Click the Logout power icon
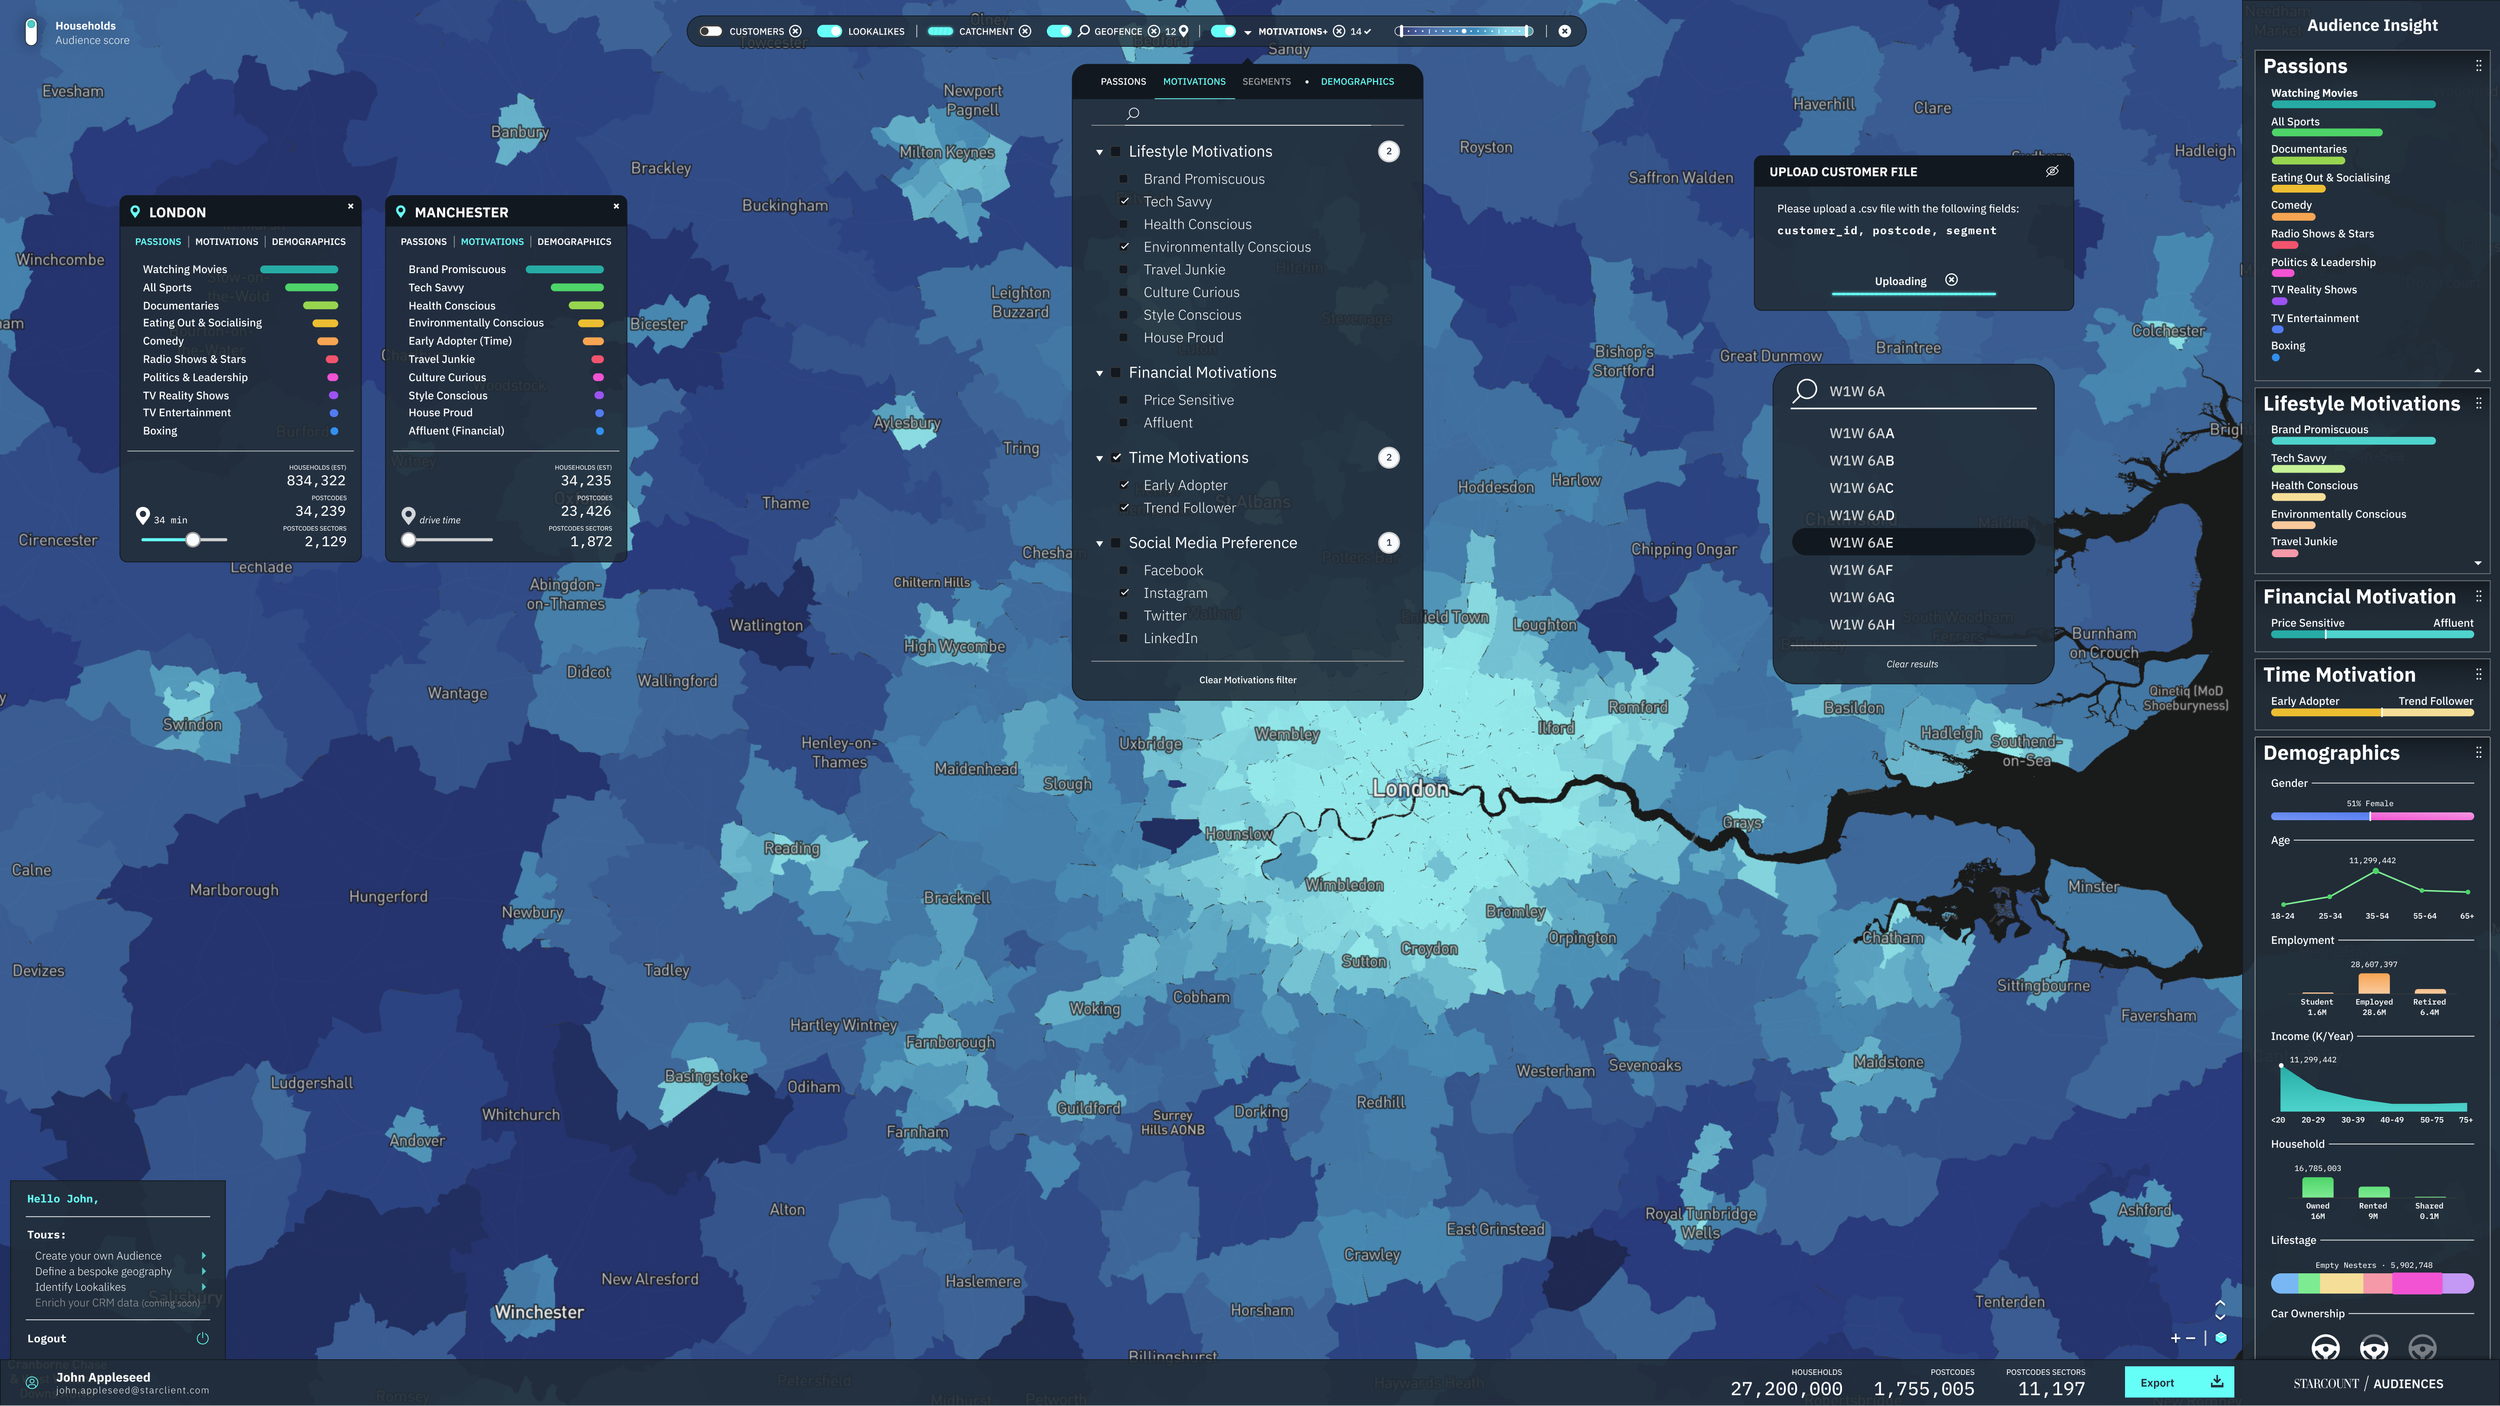The image size is (2500, 1406). [202, 1338]
